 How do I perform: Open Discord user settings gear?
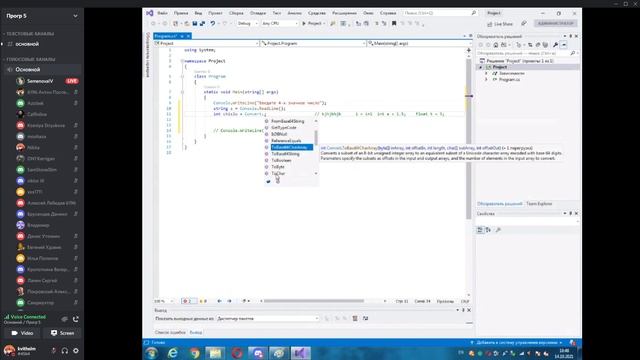[x=76, y=351]
